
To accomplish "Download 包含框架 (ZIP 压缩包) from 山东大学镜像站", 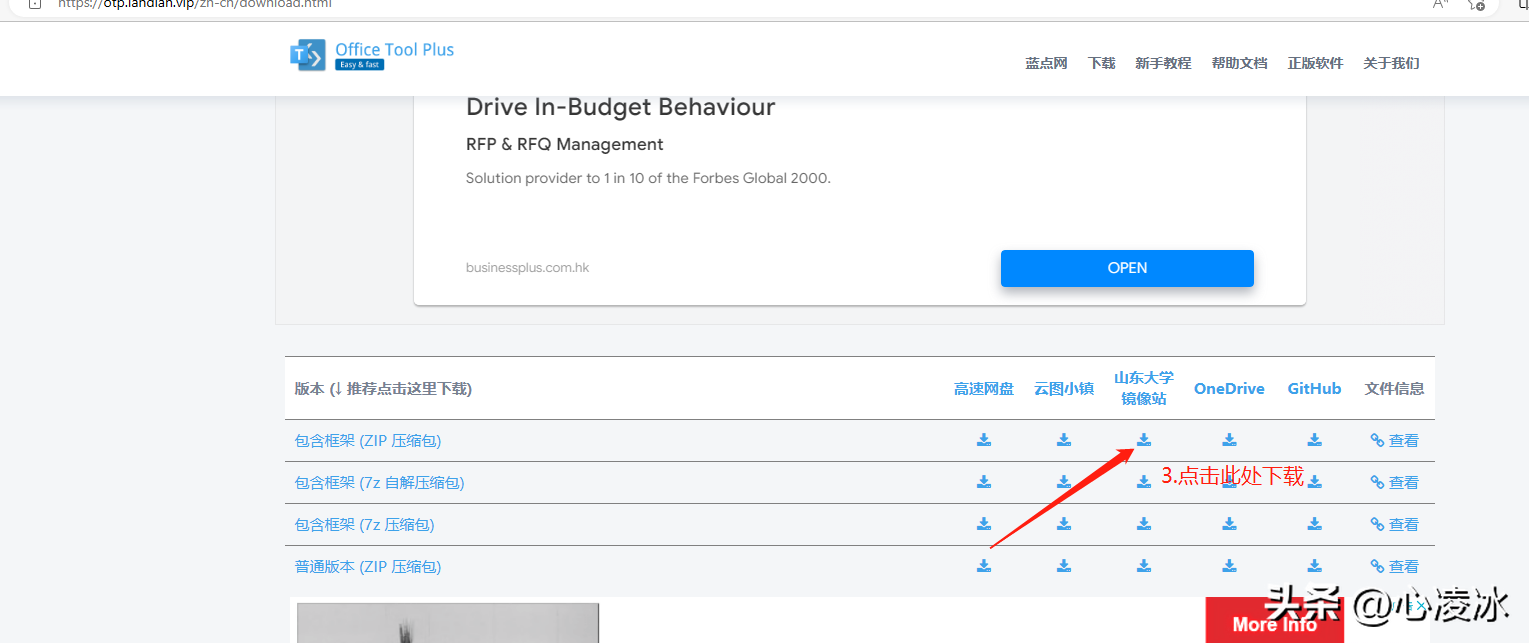I will click(x=1144, y=440).
